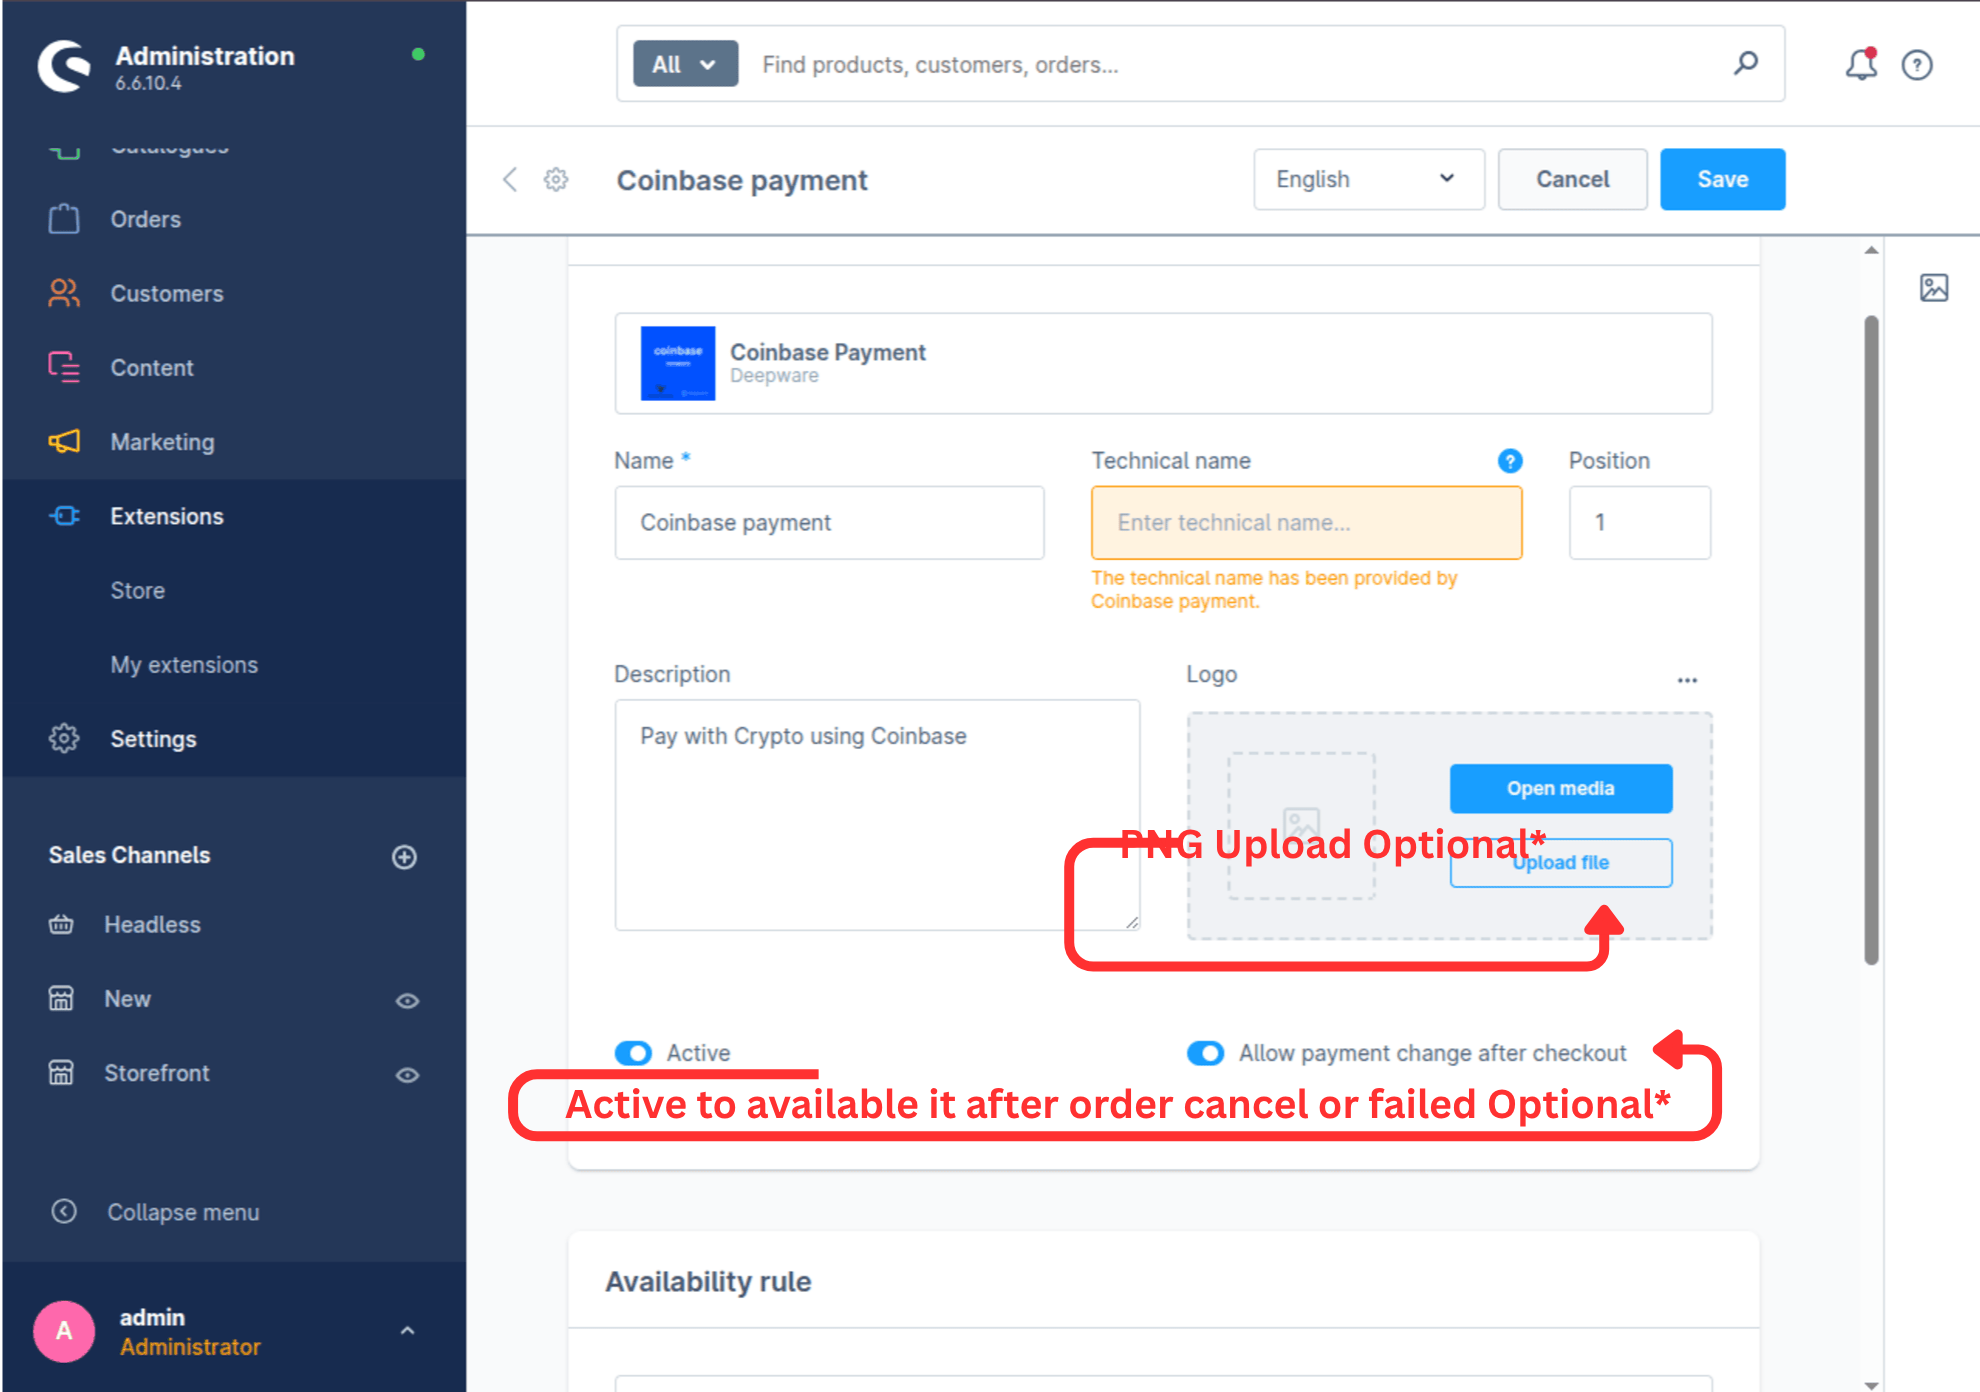This screenshot has width=1980, height=1392.
Task: Toggle Allow payment change after checkout
Action: click(x=1205, y=1053)
